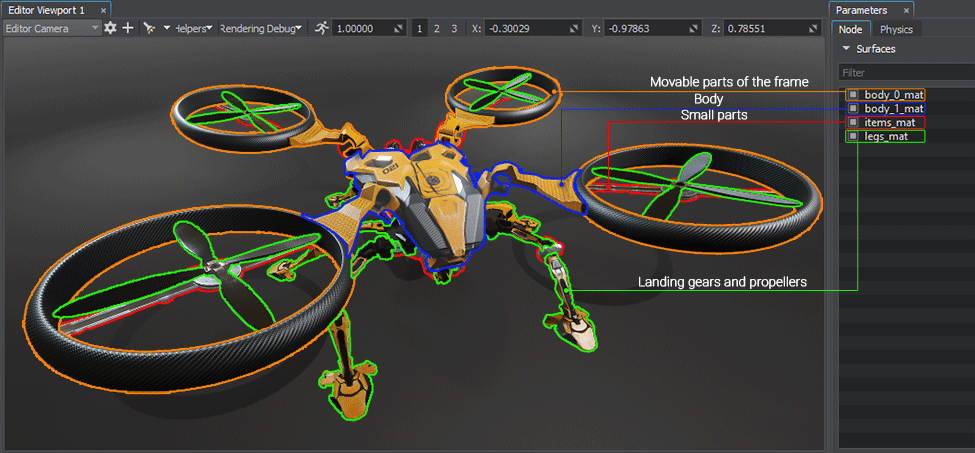The width and height of the screenshot is (975, 453).
Task: Close the Parameters panel tab
Action: [906, 9]
